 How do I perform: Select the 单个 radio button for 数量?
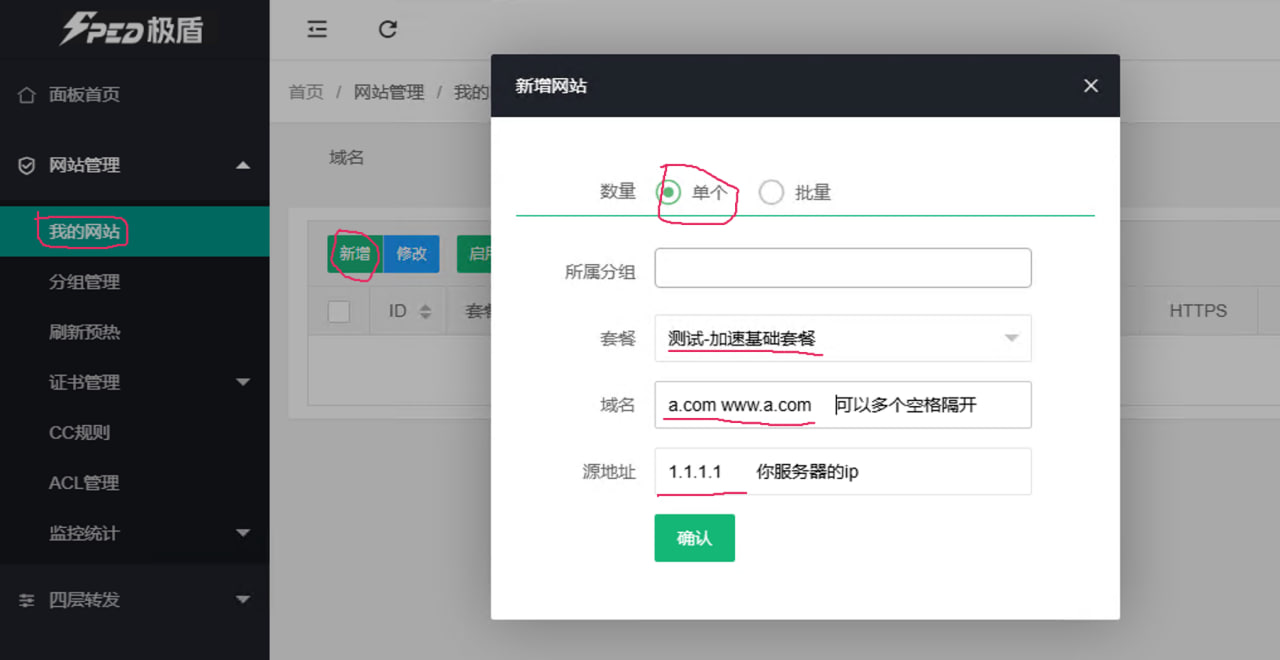coord(667,192)
